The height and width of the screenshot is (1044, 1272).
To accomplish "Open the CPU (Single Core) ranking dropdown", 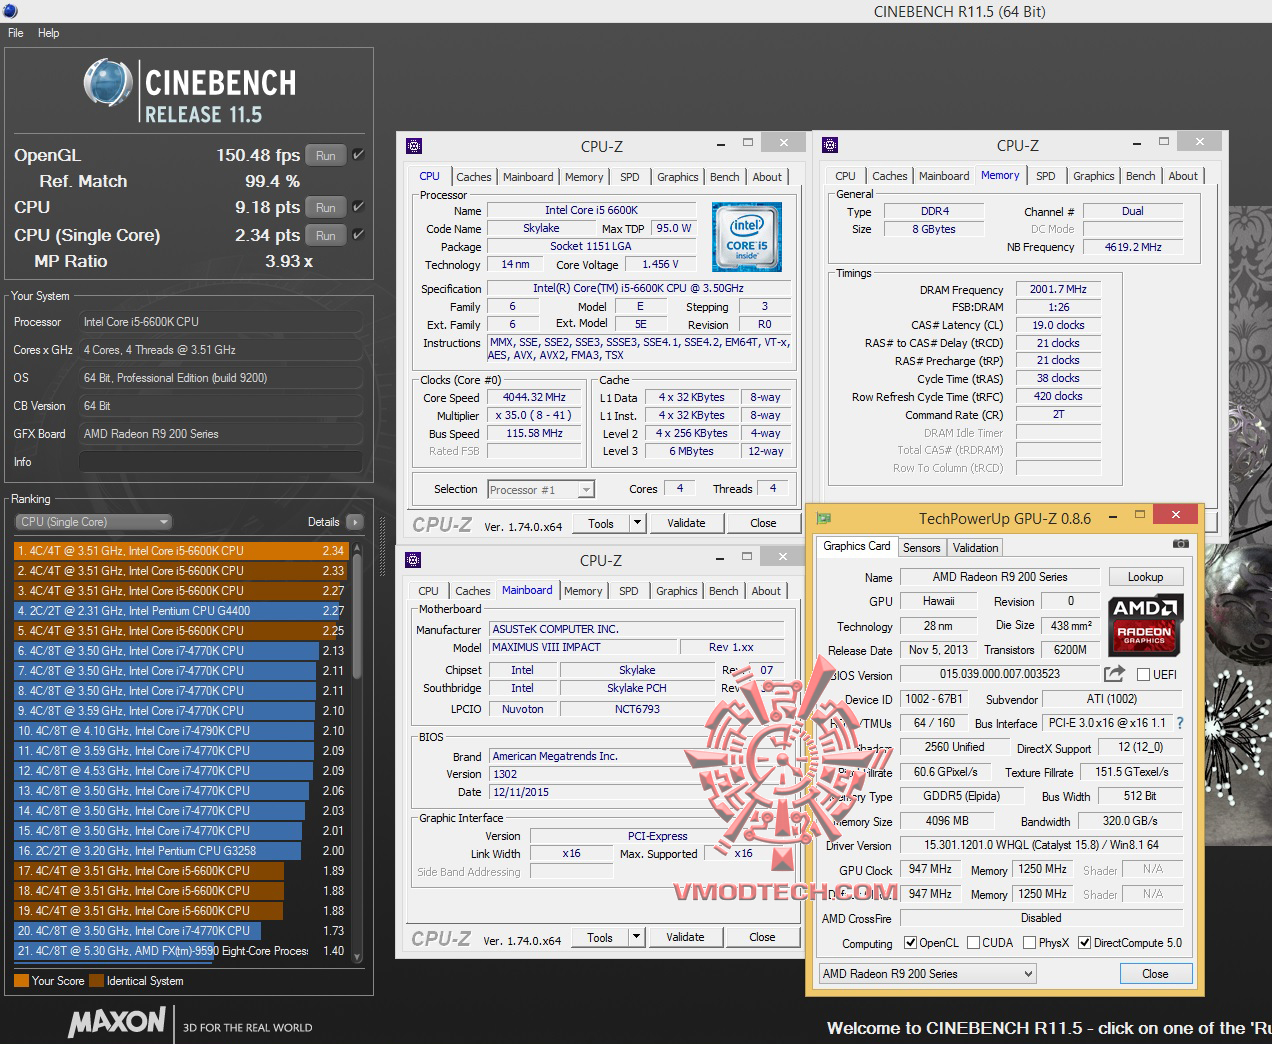I will (94, 522).
